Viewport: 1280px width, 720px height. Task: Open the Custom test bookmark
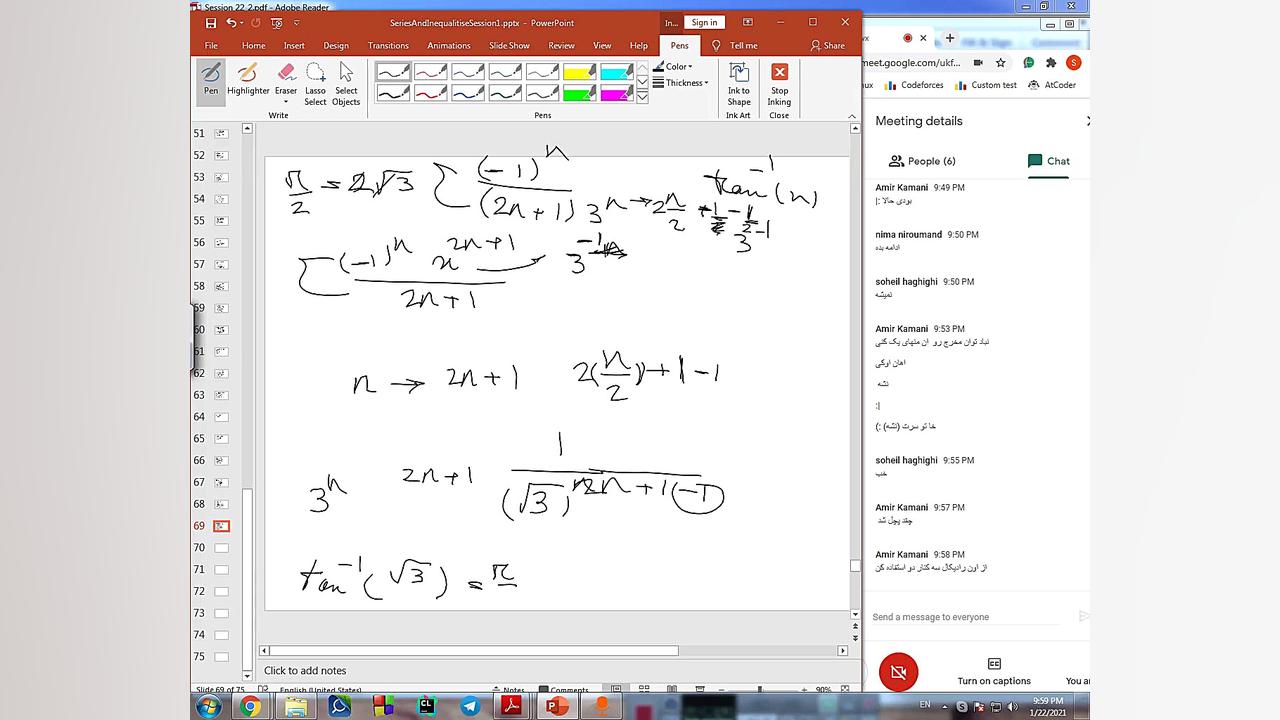[x=986, y=85]
